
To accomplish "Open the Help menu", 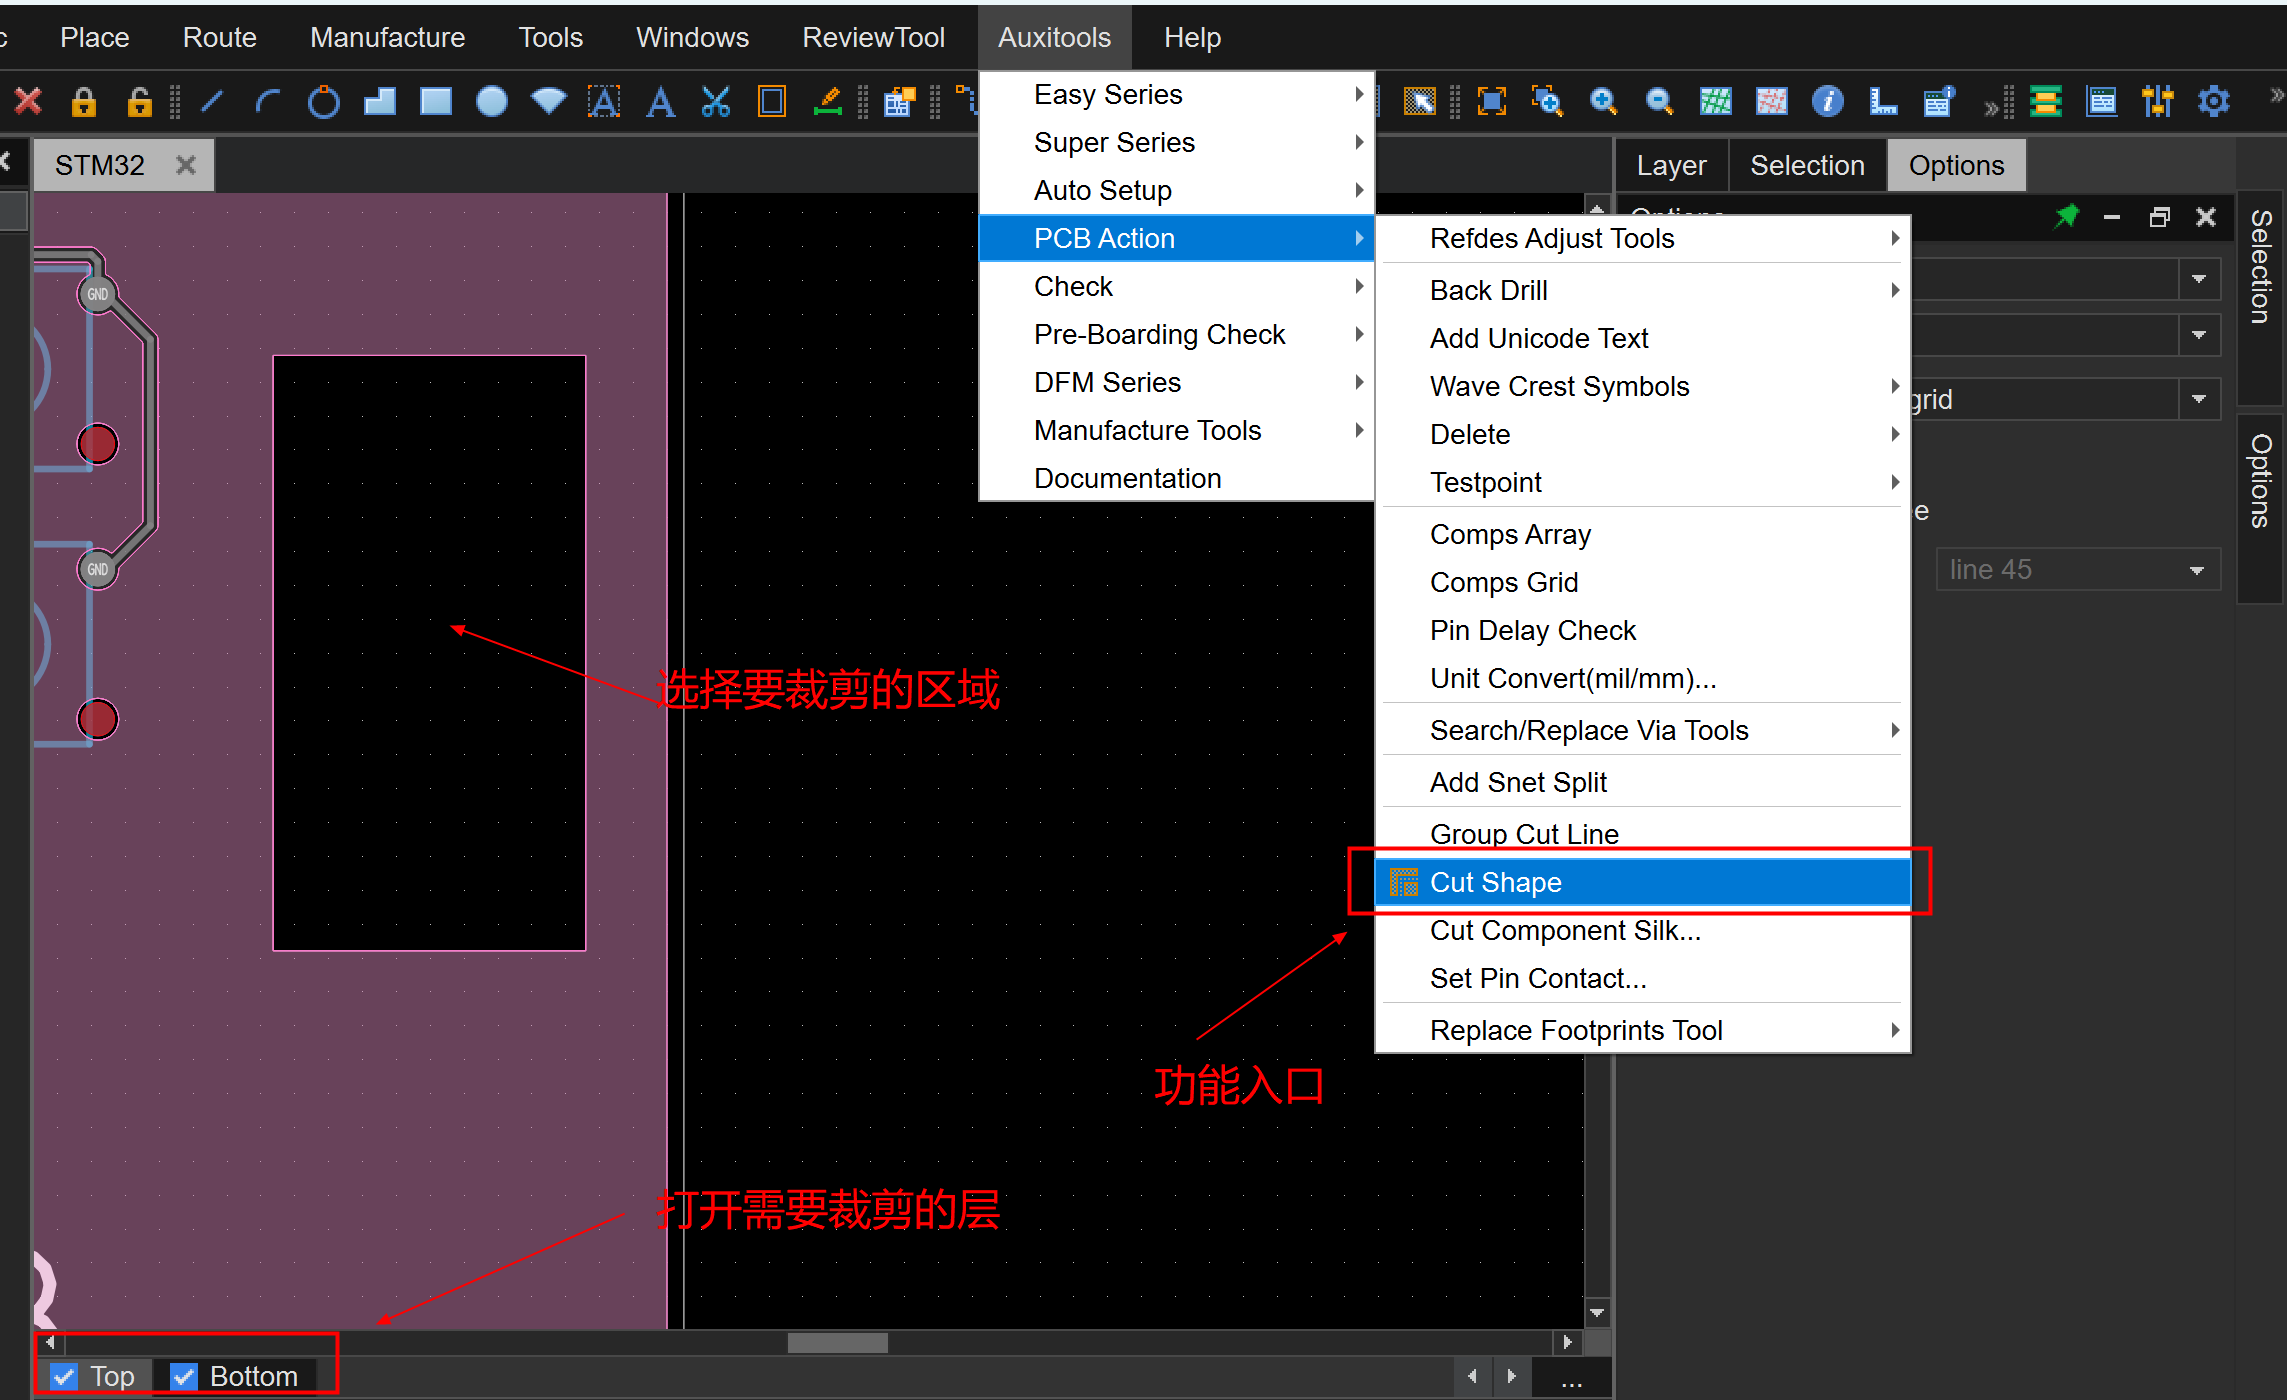I will [x=1192, y=37].
